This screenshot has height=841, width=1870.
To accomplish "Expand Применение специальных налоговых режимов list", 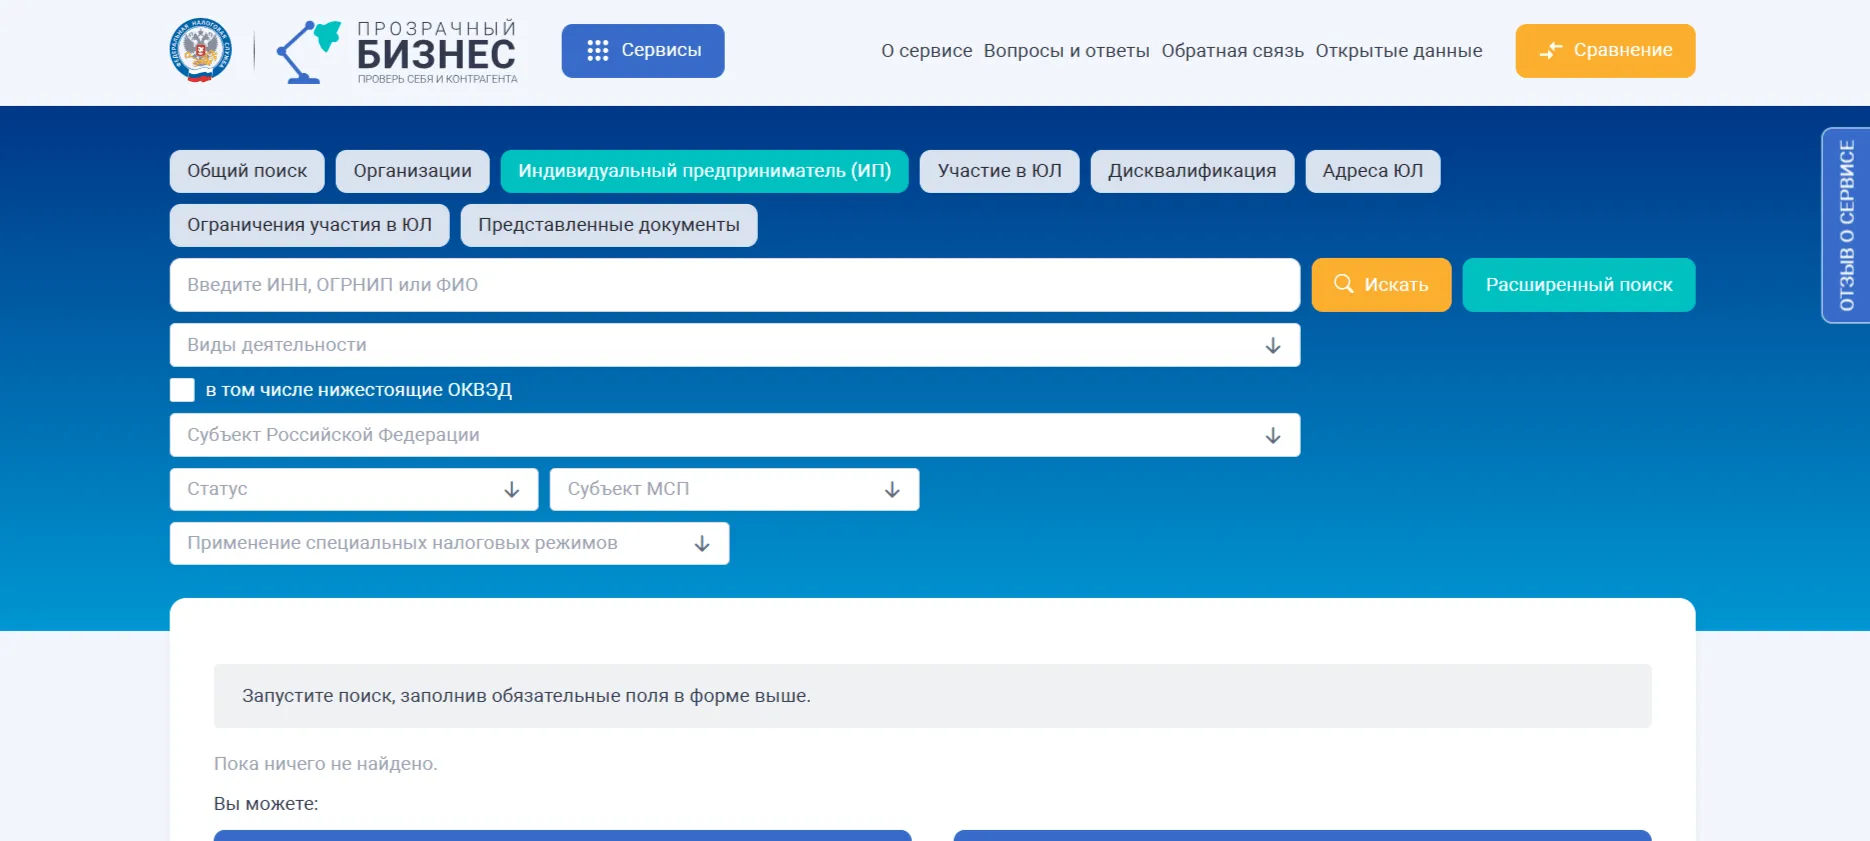I will 449,543.
